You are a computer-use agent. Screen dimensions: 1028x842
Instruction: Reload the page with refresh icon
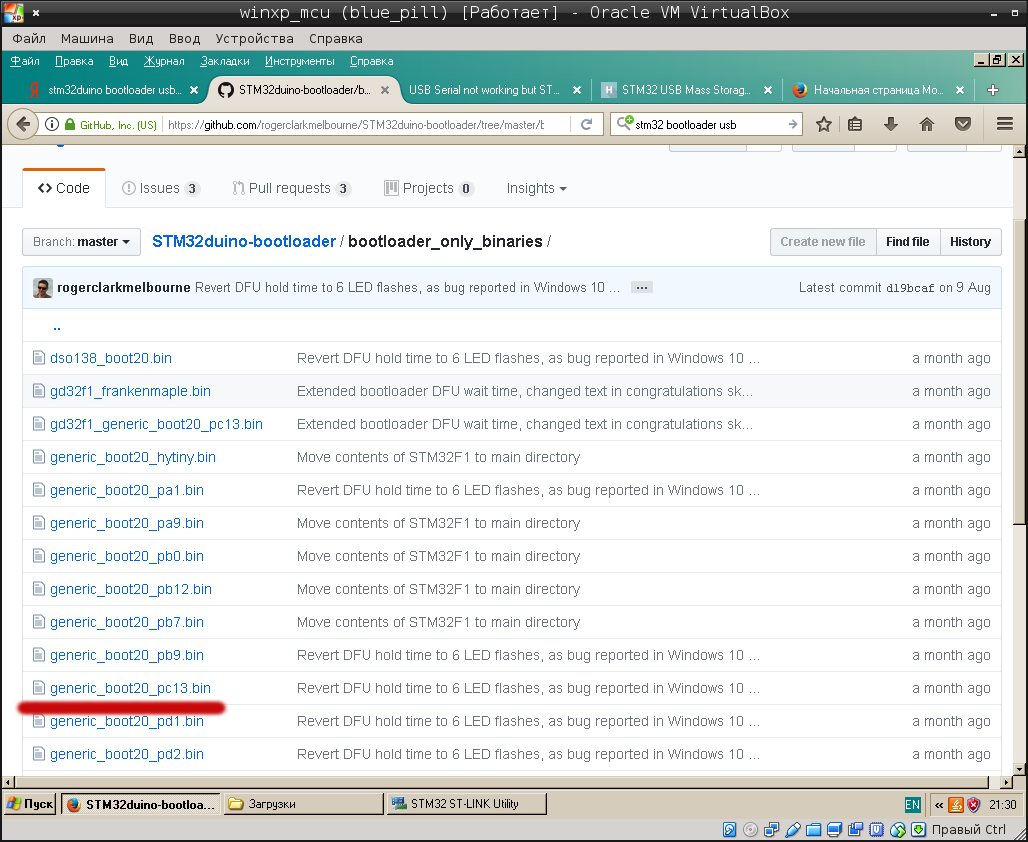click(587, 124)
